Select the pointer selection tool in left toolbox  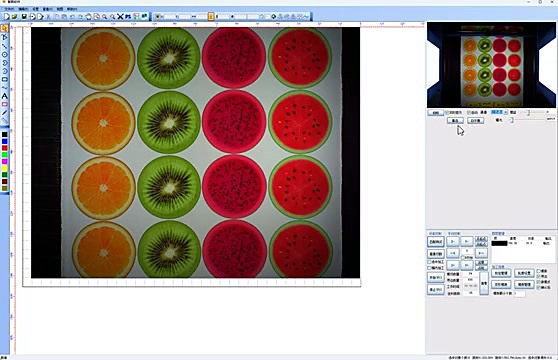[5, 28]
